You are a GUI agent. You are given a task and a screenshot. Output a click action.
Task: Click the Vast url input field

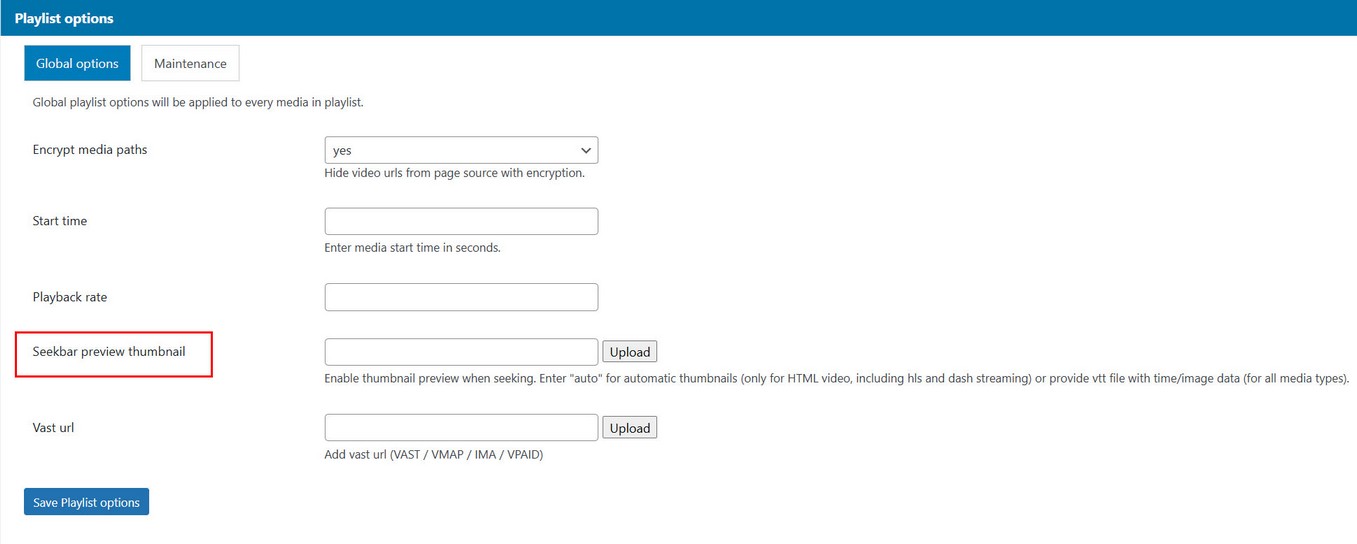[461, 428]
